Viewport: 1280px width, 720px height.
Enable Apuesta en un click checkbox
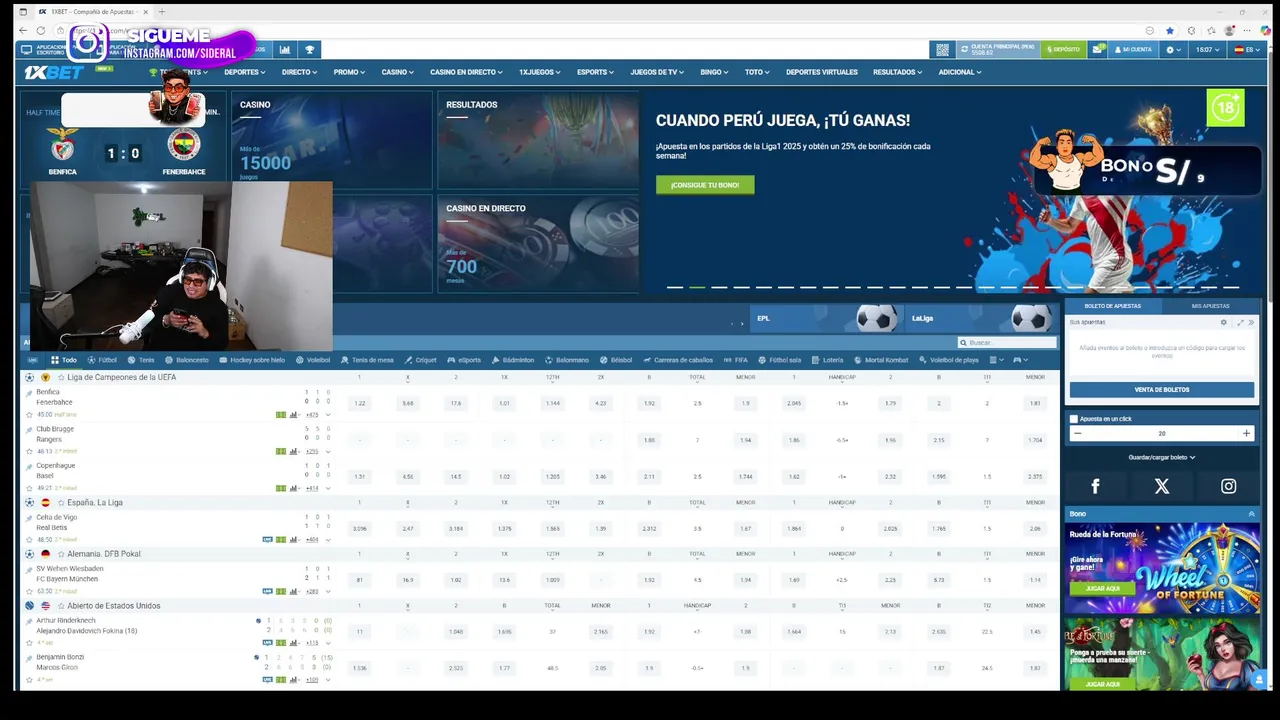click(1074, 419)
